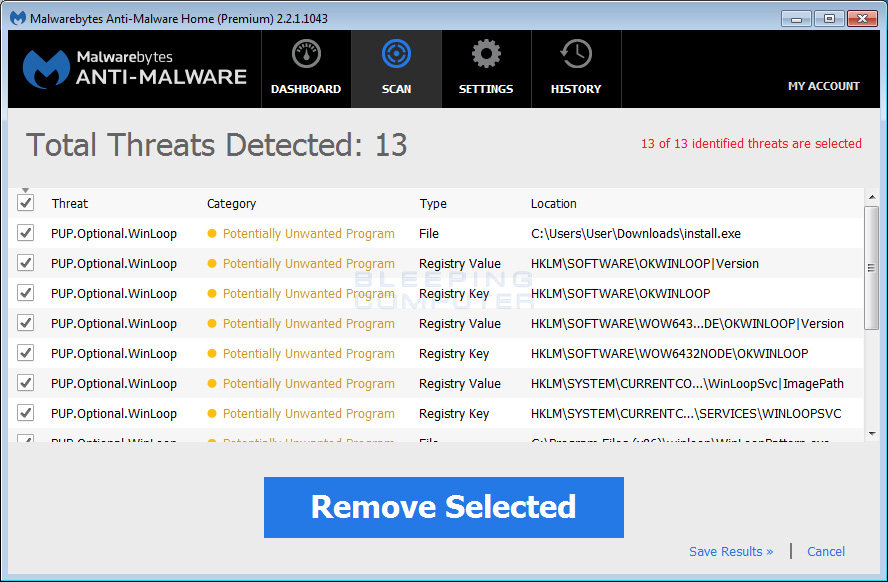This screenshot has height=582, width=888.
Task: Sort threats by the Threat column header
Action: (70, 203)
